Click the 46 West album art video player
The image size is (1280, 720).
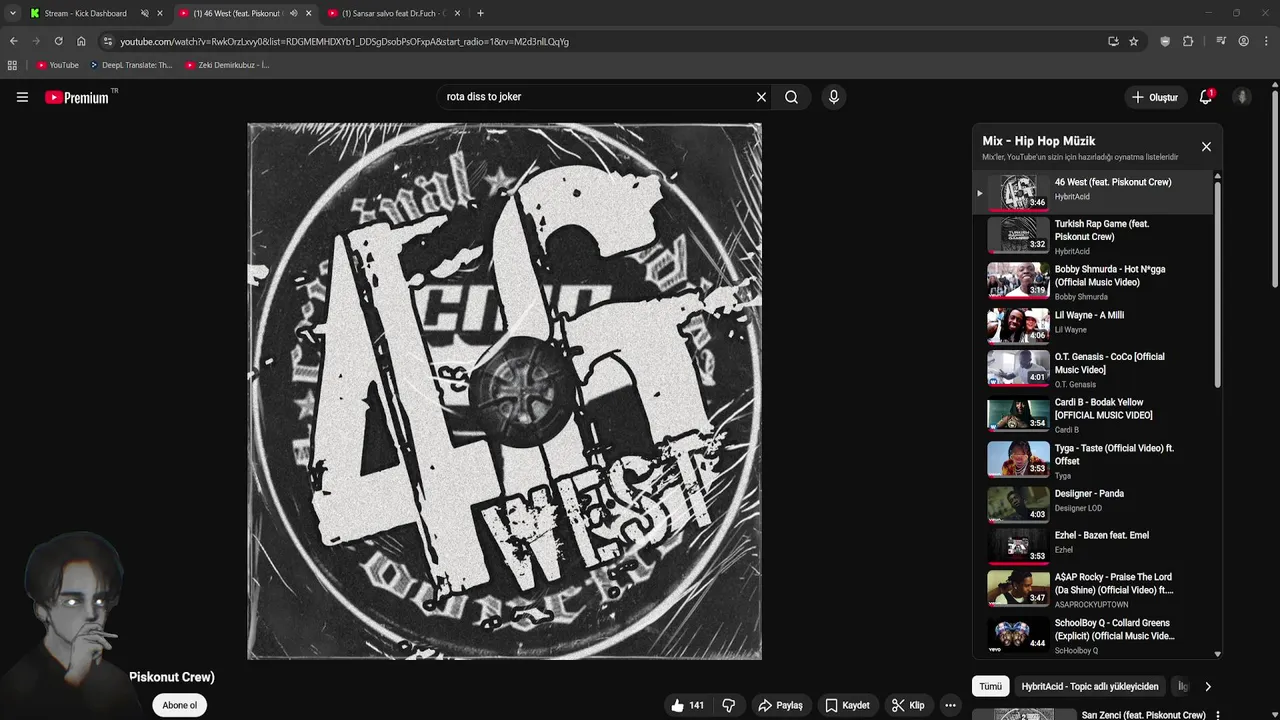coord(504,391)
